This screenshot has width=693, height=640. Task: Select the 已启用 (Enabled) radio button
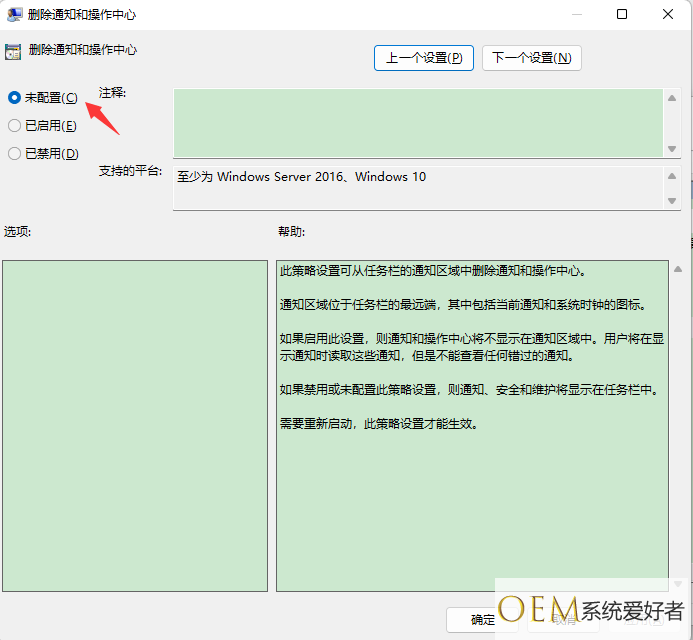point(14,125)
